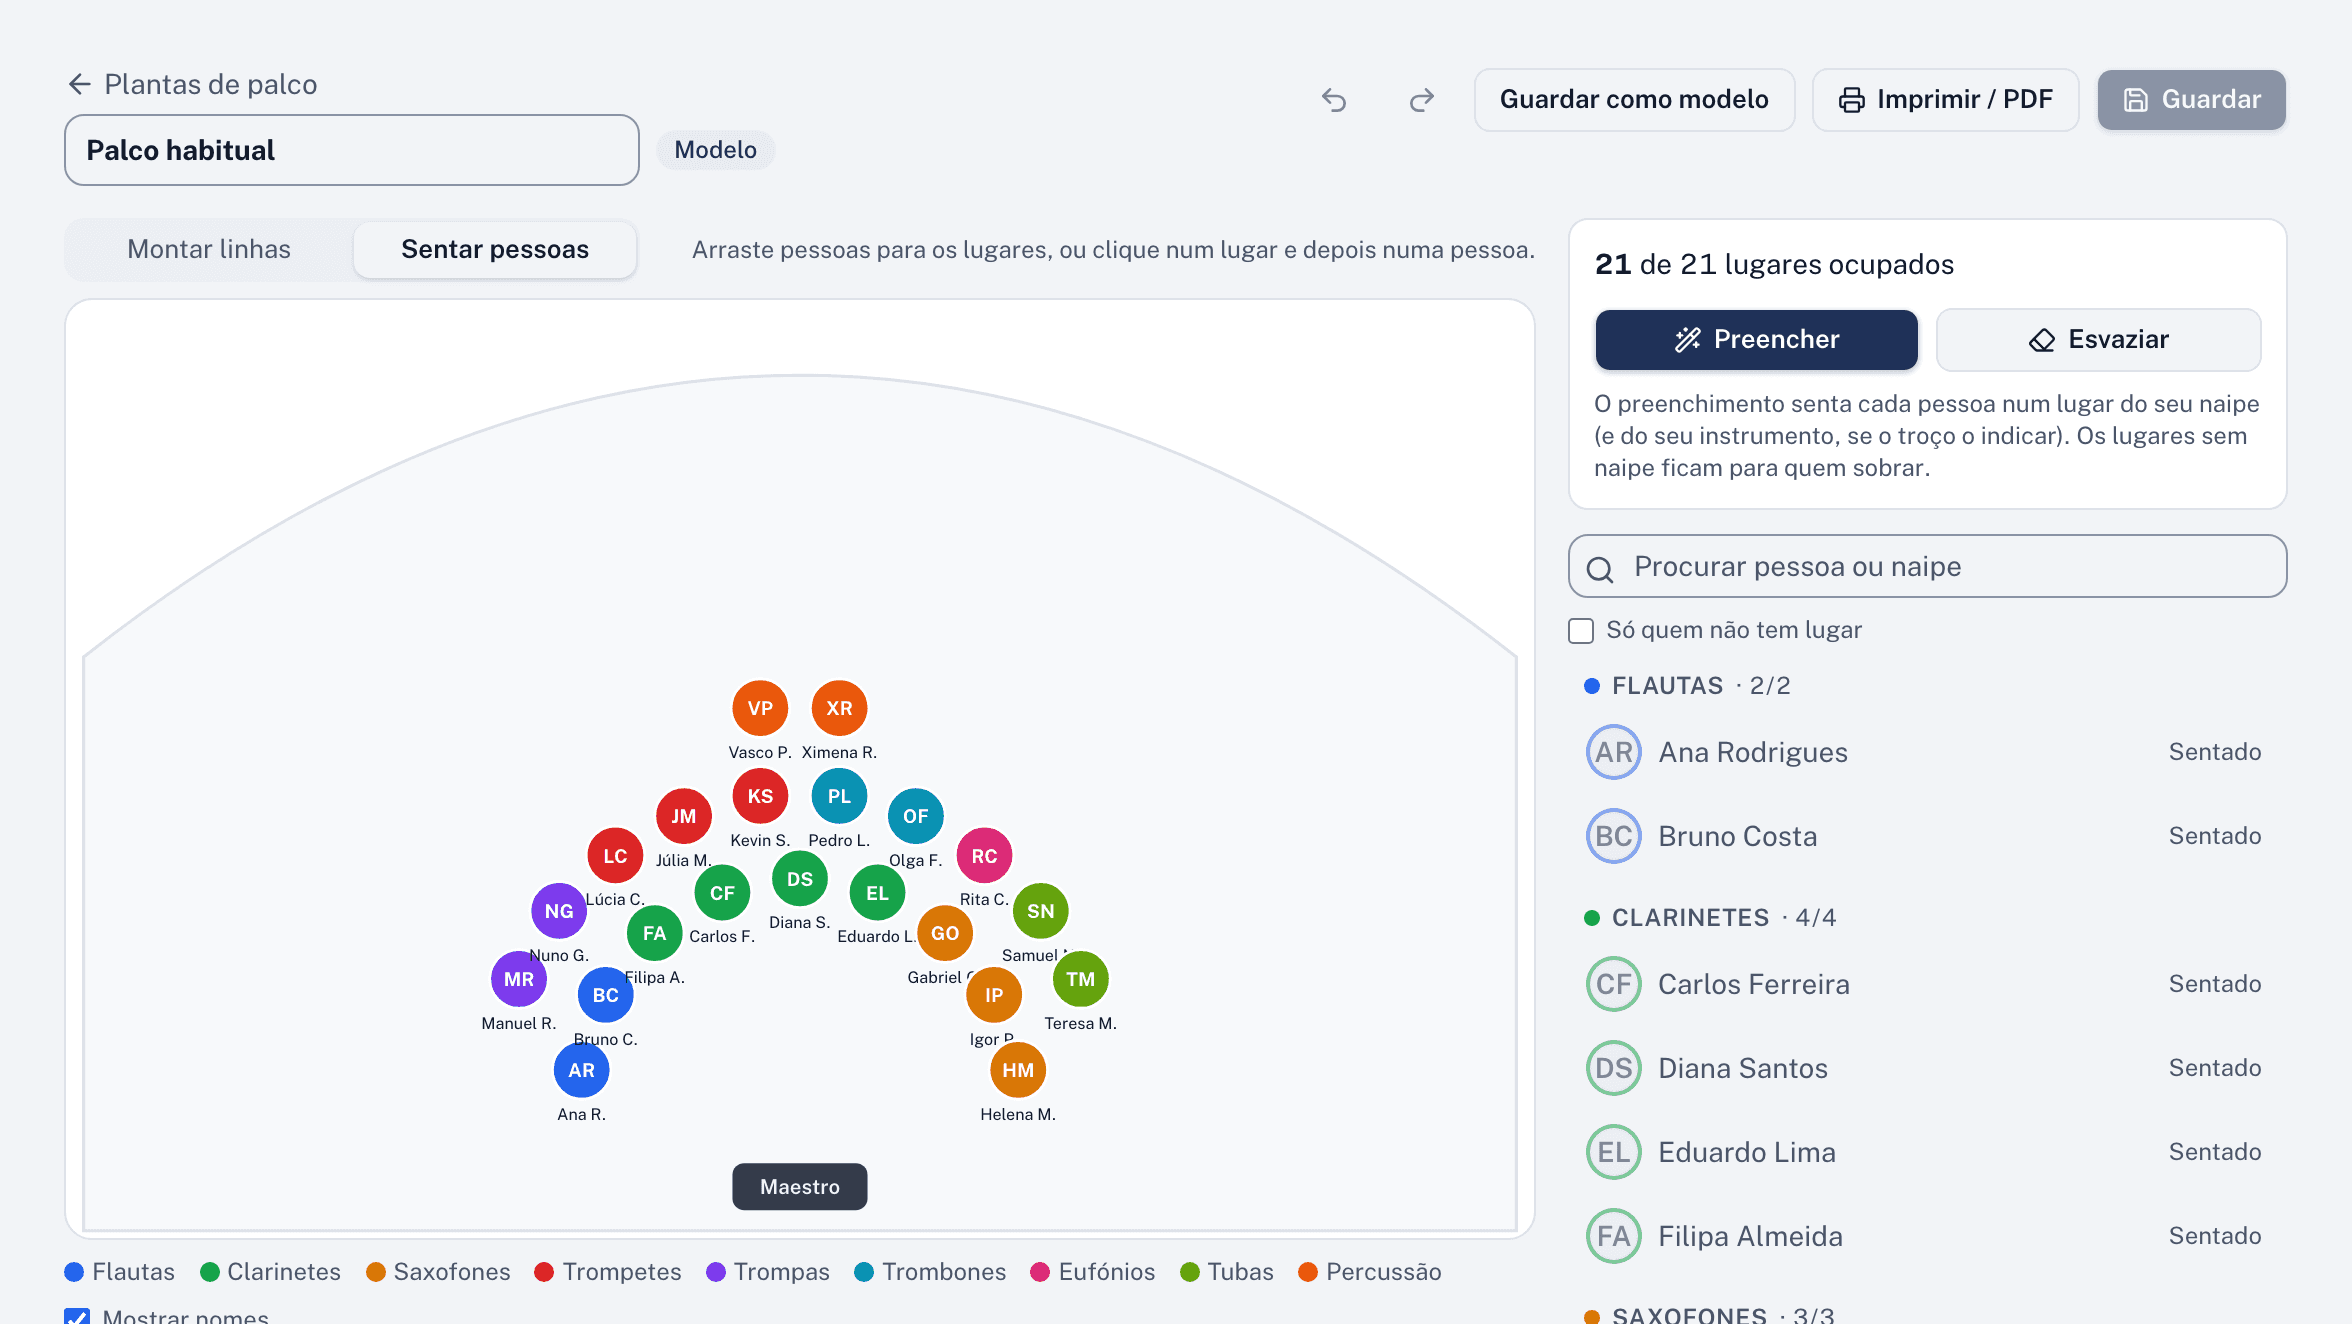Click the HM seat Helena M.
Screen dimensions: 2352x1324
[1018, 1070]
